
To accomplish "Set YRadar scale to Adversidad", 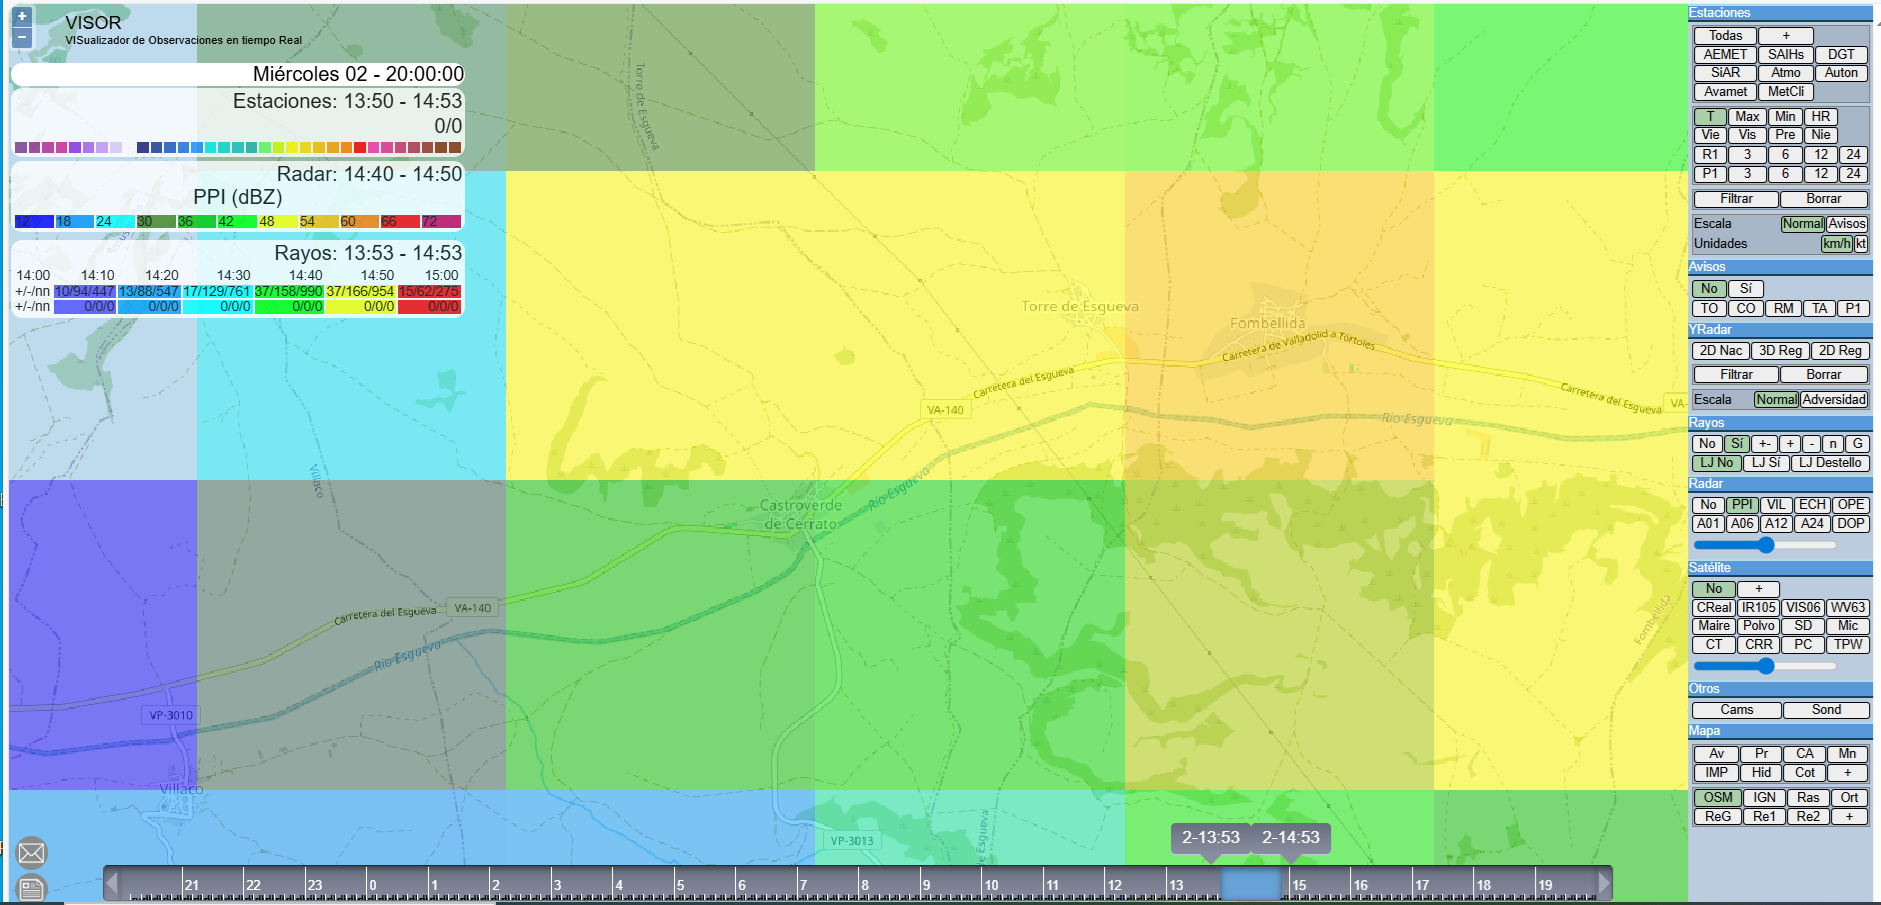I will click(1834, 400).
